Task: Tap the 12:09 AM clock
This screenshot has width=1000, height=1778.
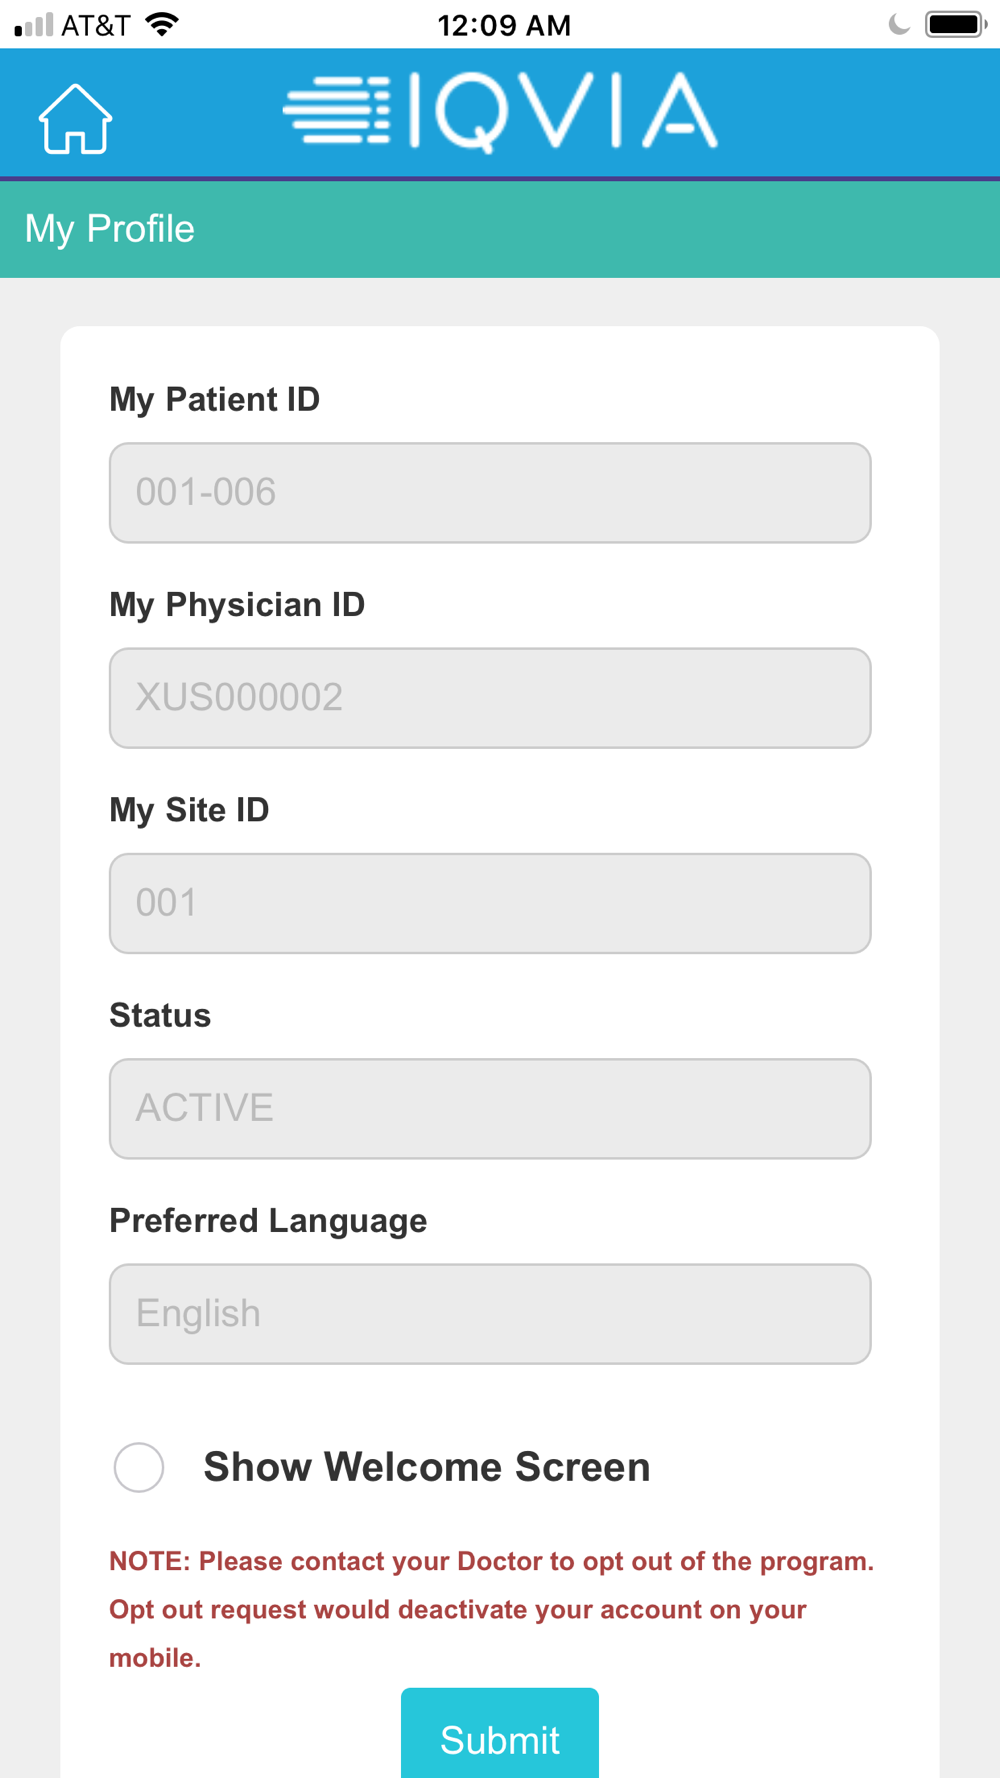Action: coord(504,25)
